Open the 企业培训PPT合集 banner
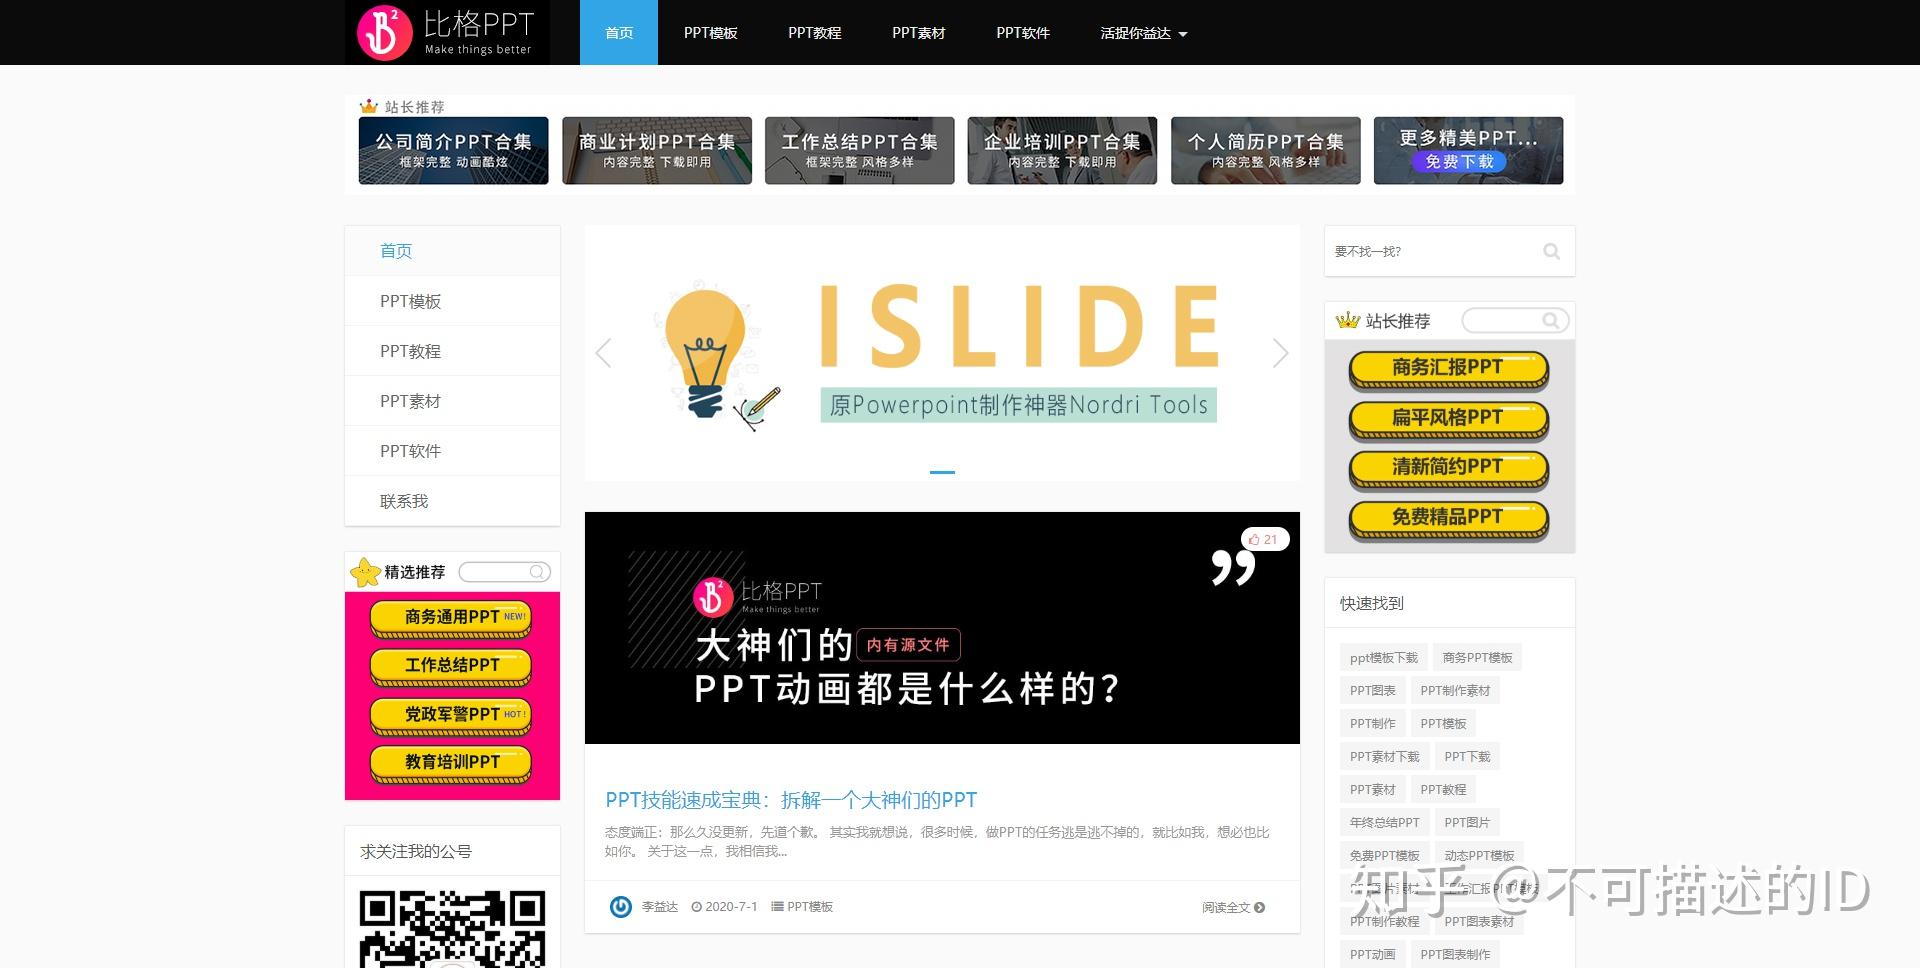Image resolution: width=1920 pixels, height=968 pixels. 1062,151
